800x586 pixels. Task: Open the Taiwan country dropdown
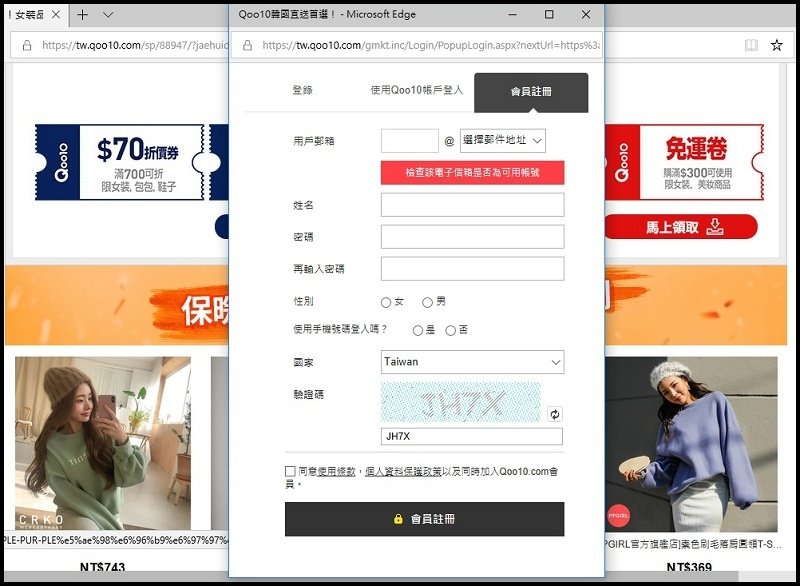[472, 362]
